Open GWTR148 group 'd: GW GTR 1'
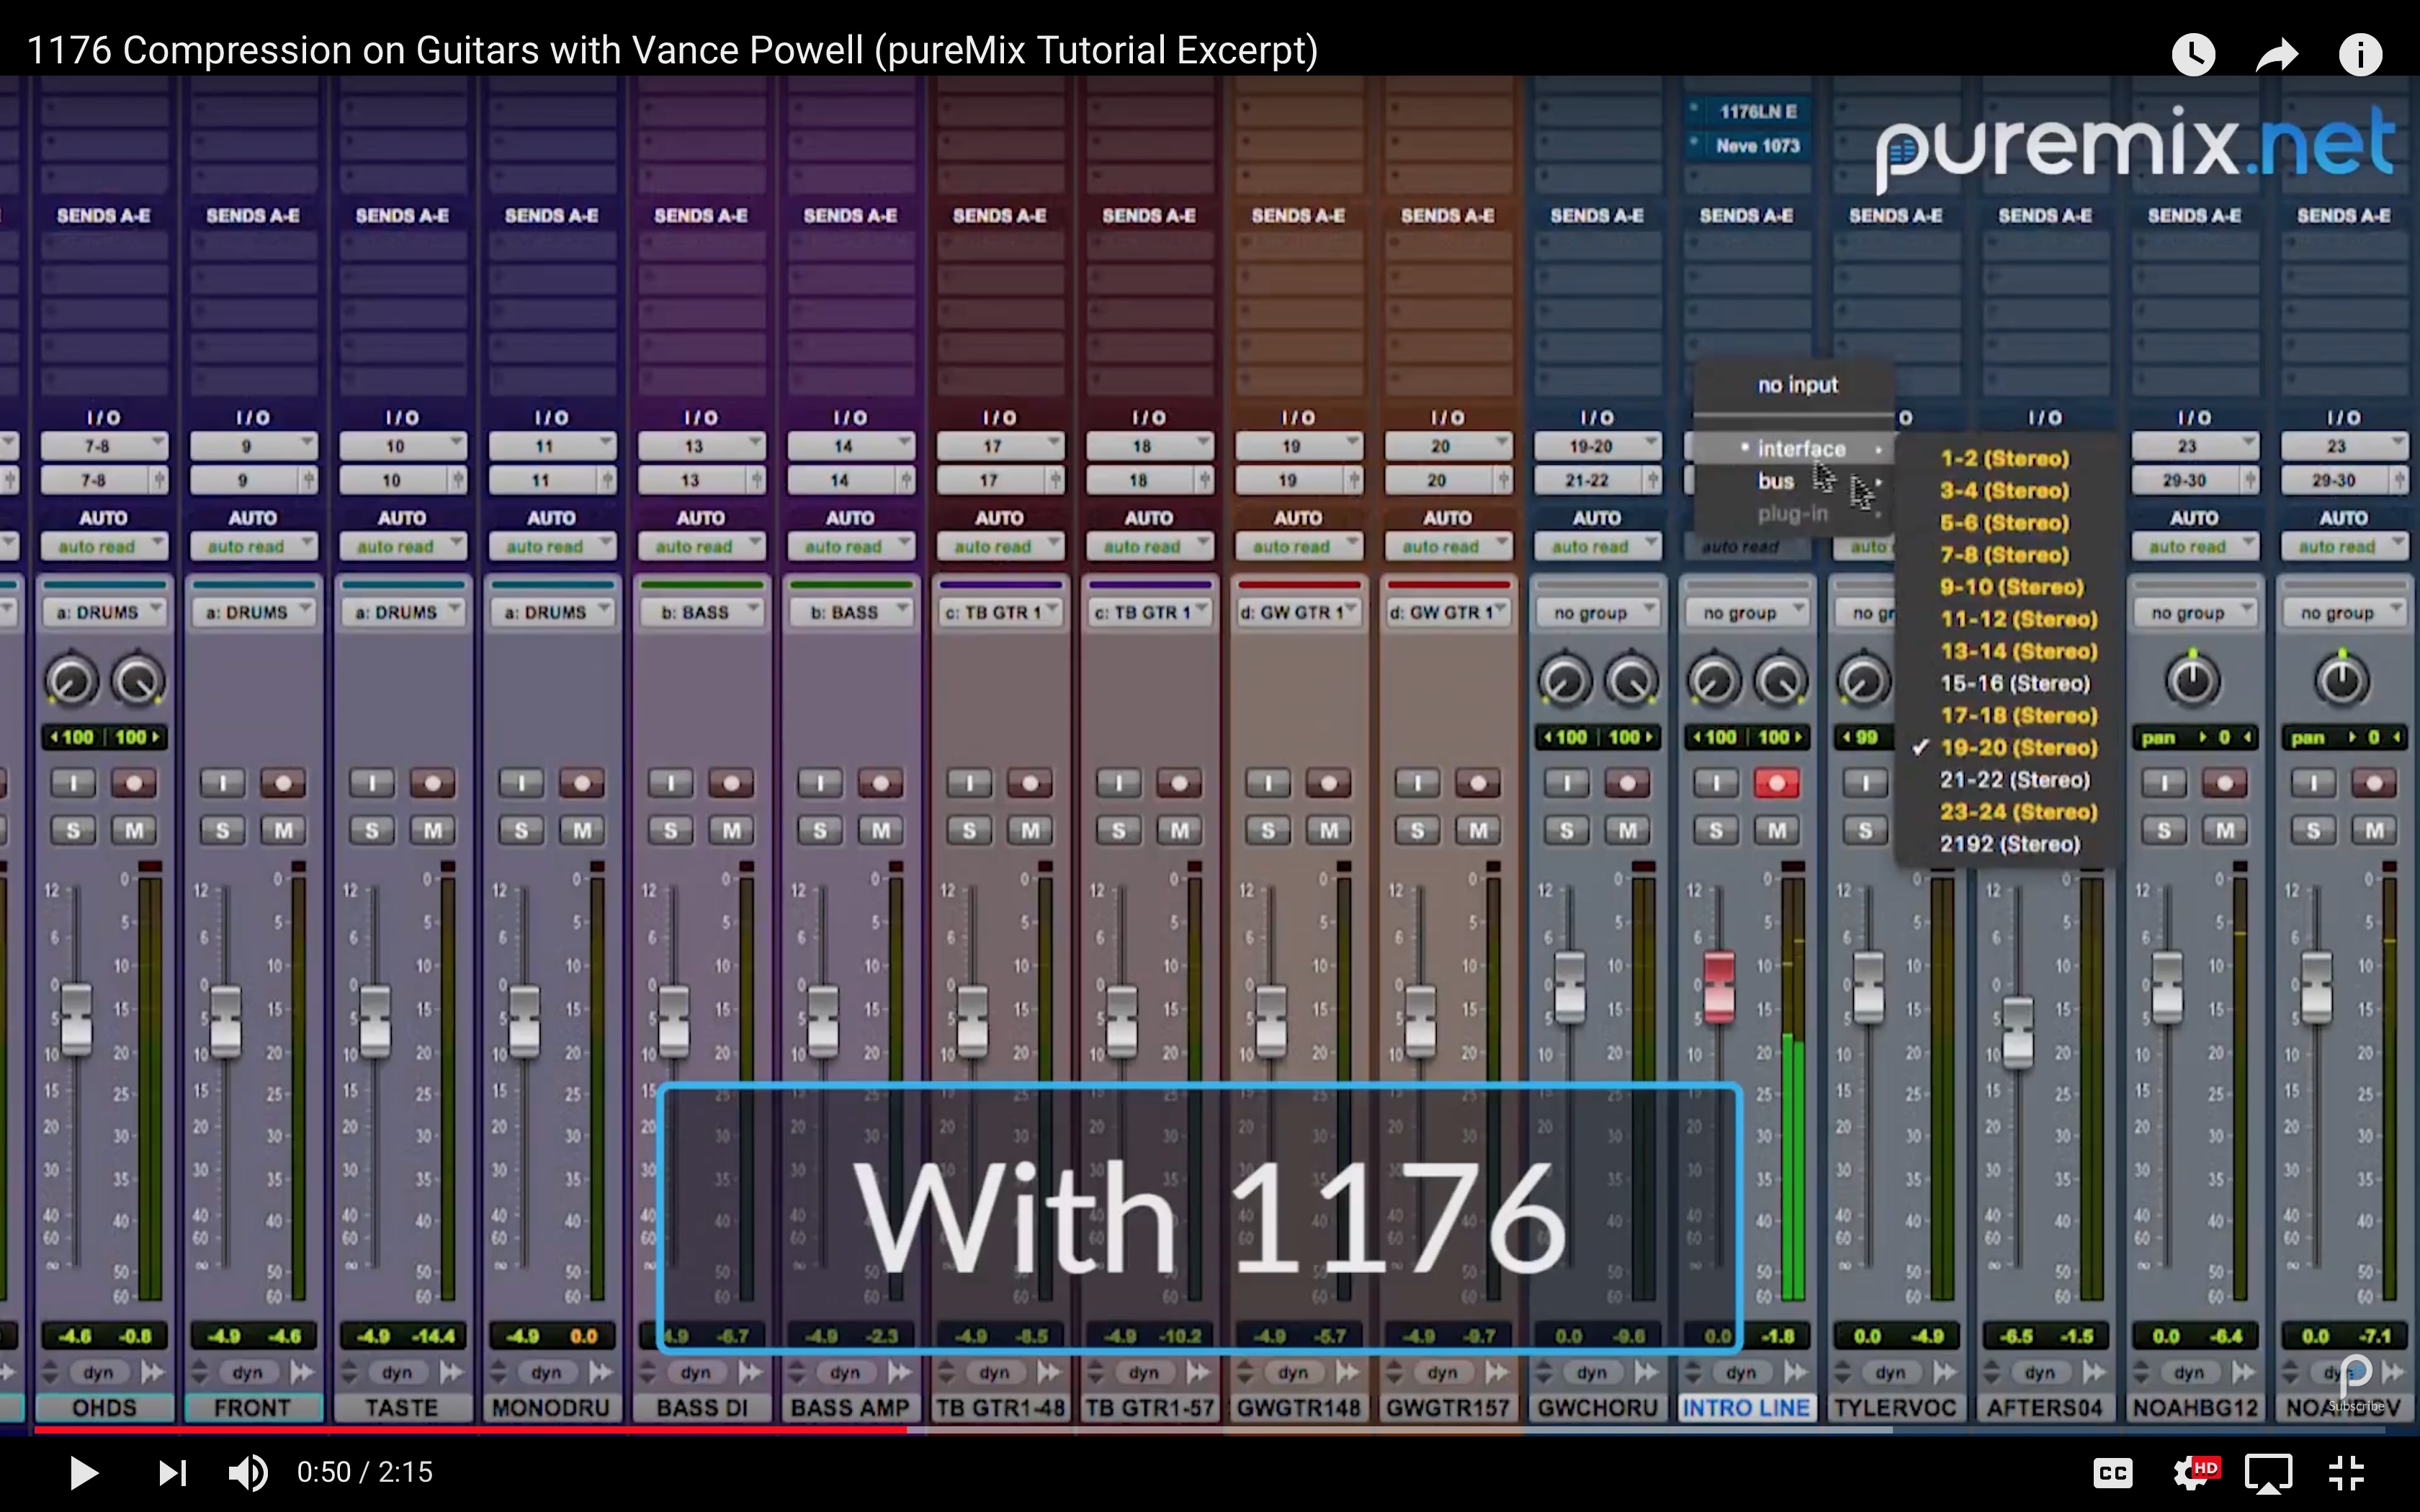2420x1512 pixels. pyautogui.click(x=1298, y=612)
